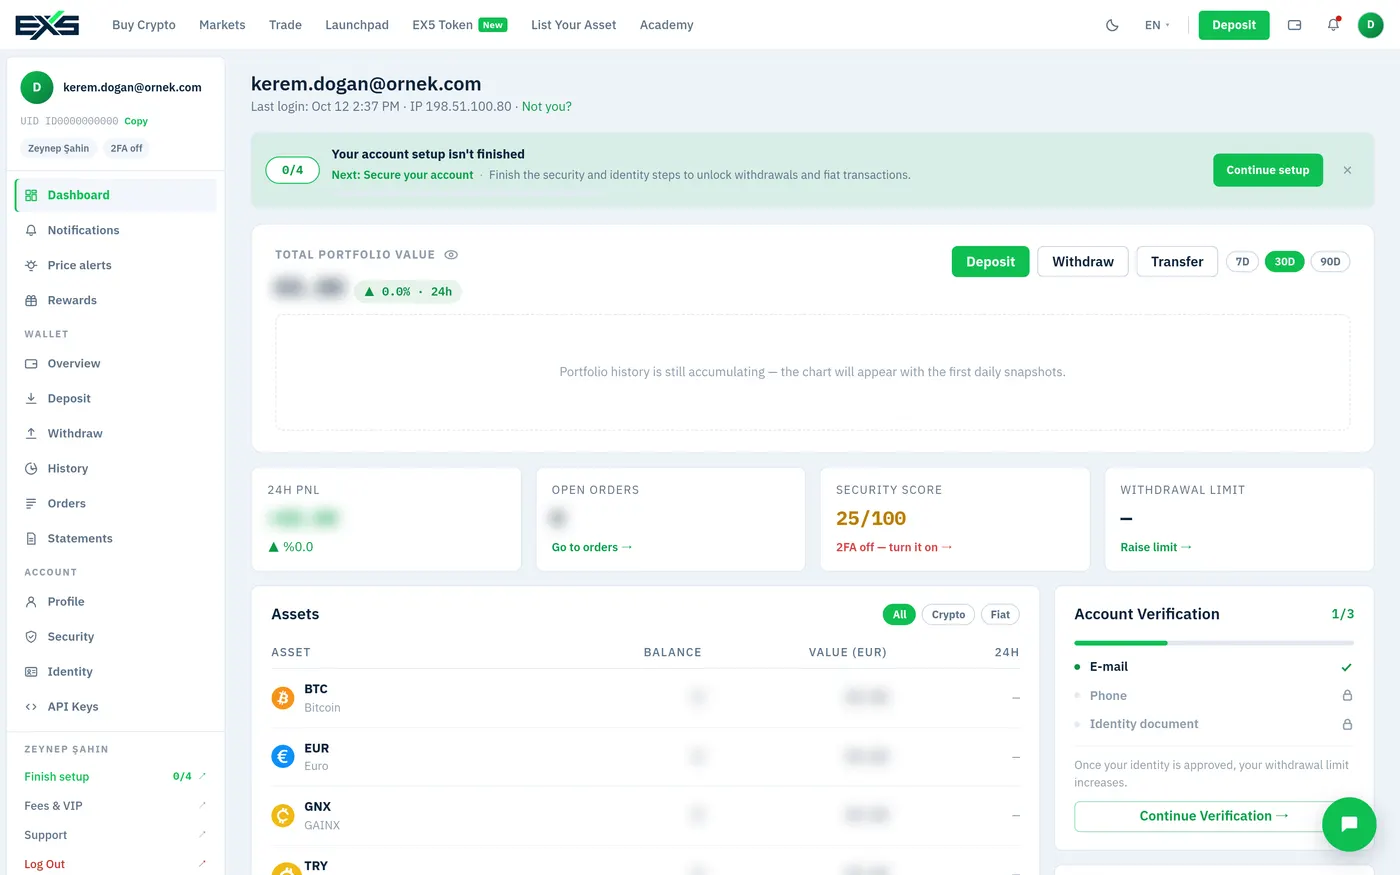Toggle portfolio value visibility eye icon
1400x875 pixels.
(x=451, y=255)
